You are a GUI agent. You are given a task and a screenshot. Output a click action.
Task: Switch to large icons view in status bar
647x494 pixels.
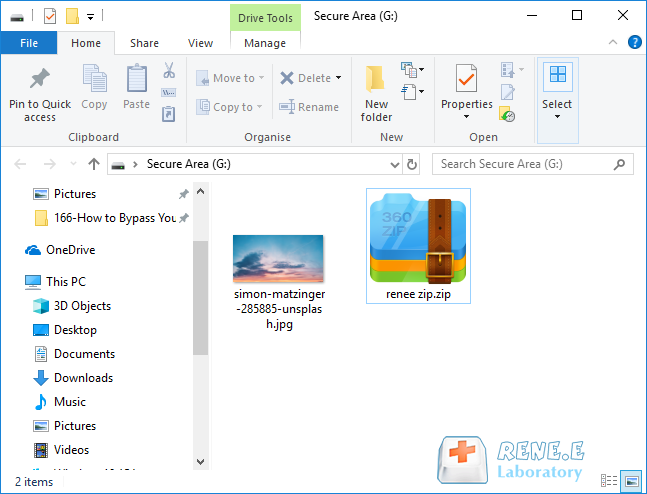pos(631,481)
